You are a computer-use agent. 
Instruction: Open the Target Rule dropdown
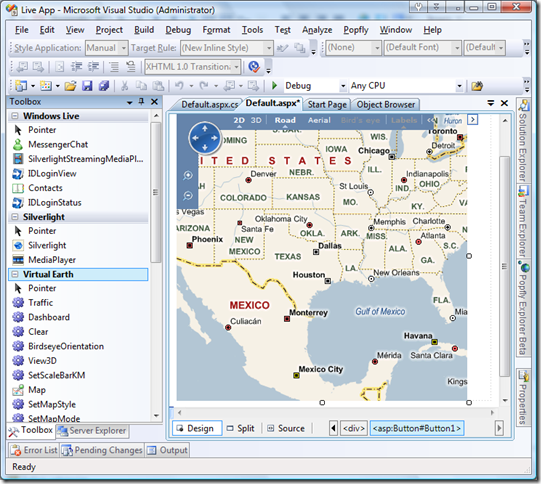(268, 48)
